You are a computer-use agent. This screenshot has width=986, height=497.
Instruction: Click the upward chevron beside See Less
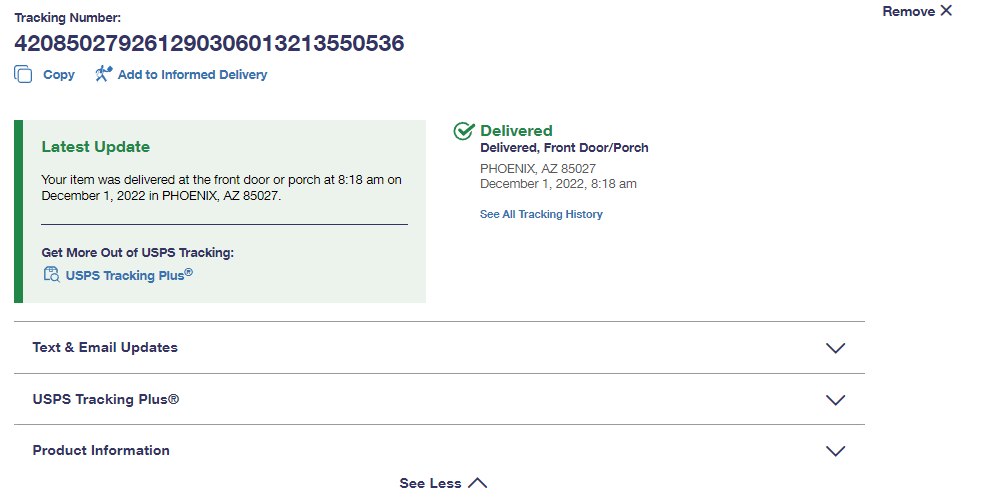click(x=478, y=484)
